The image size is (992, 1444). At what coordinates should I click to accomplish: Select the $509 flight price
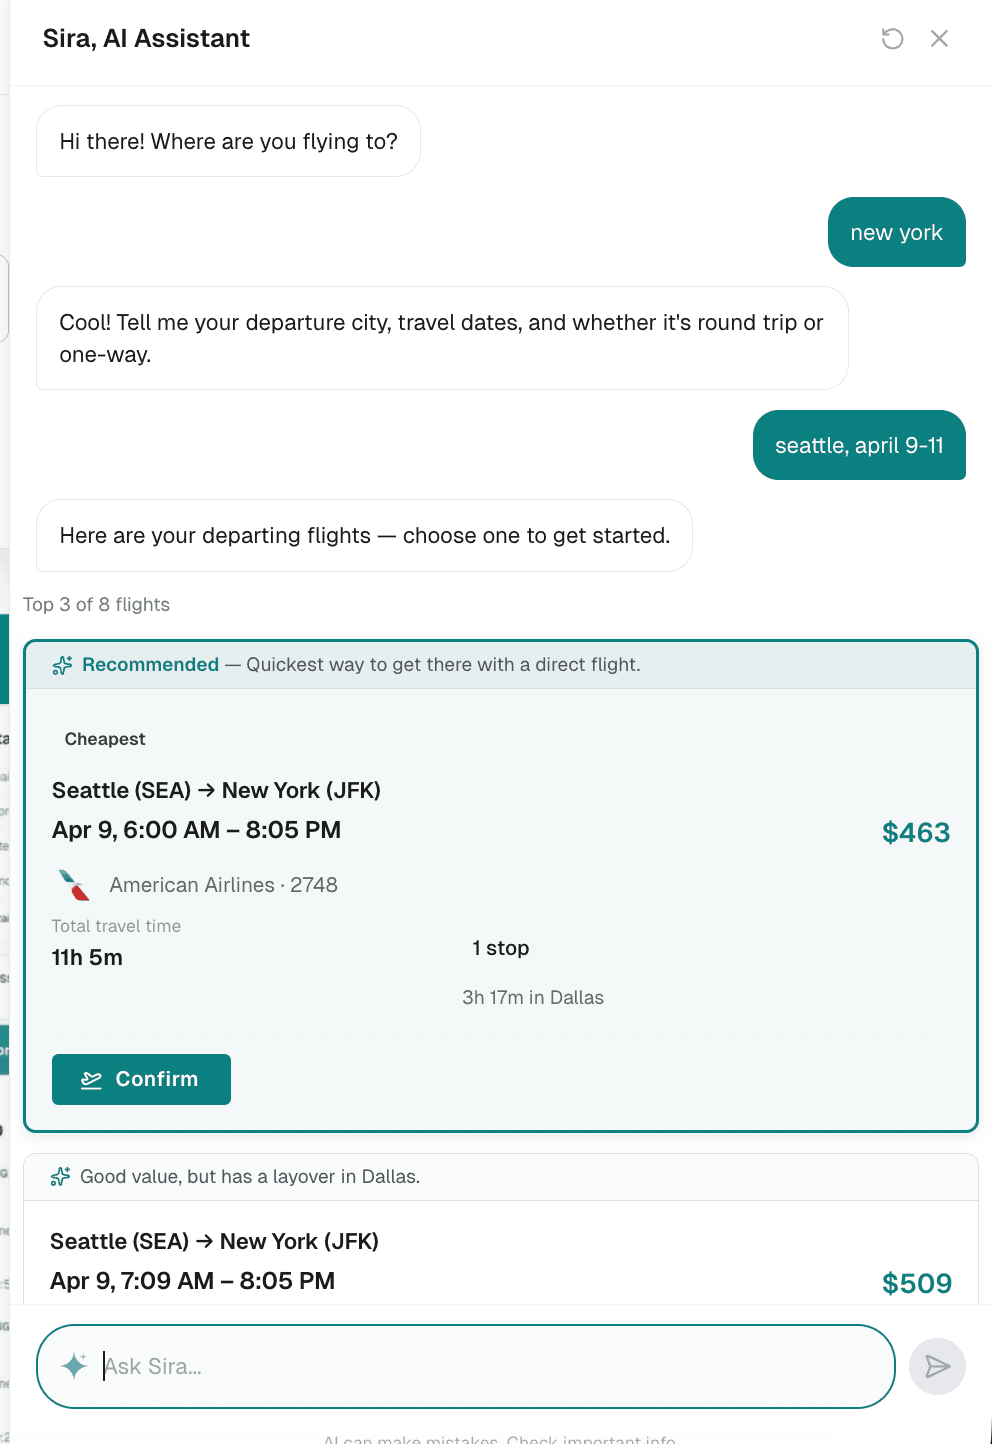click(x=916, y=1283)
